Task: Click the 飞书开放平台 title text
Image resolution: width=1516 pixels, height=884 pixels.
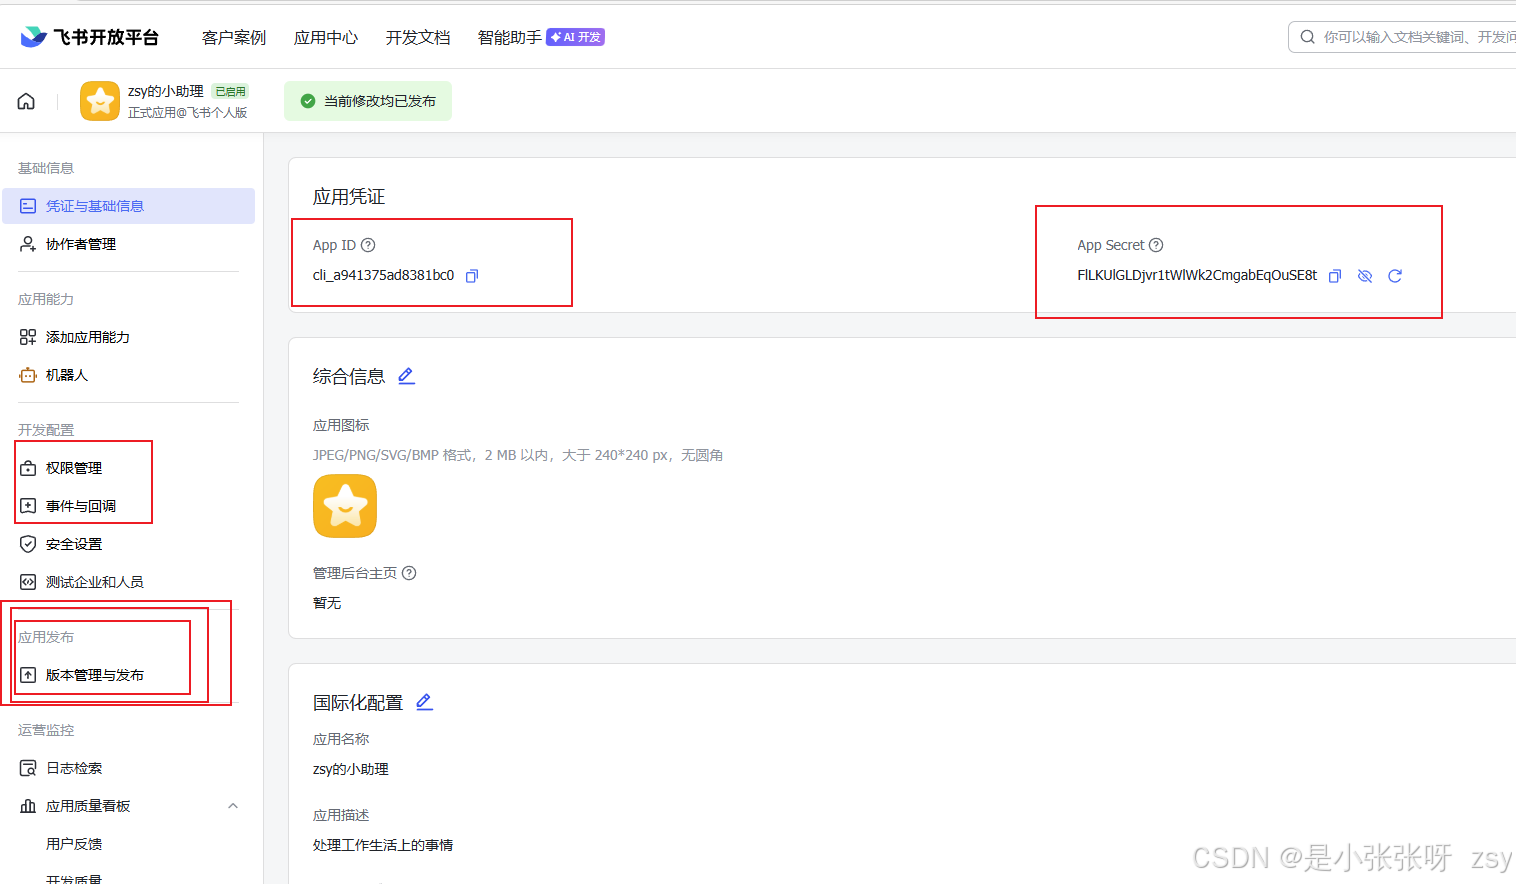Action: tap(106, 37)
